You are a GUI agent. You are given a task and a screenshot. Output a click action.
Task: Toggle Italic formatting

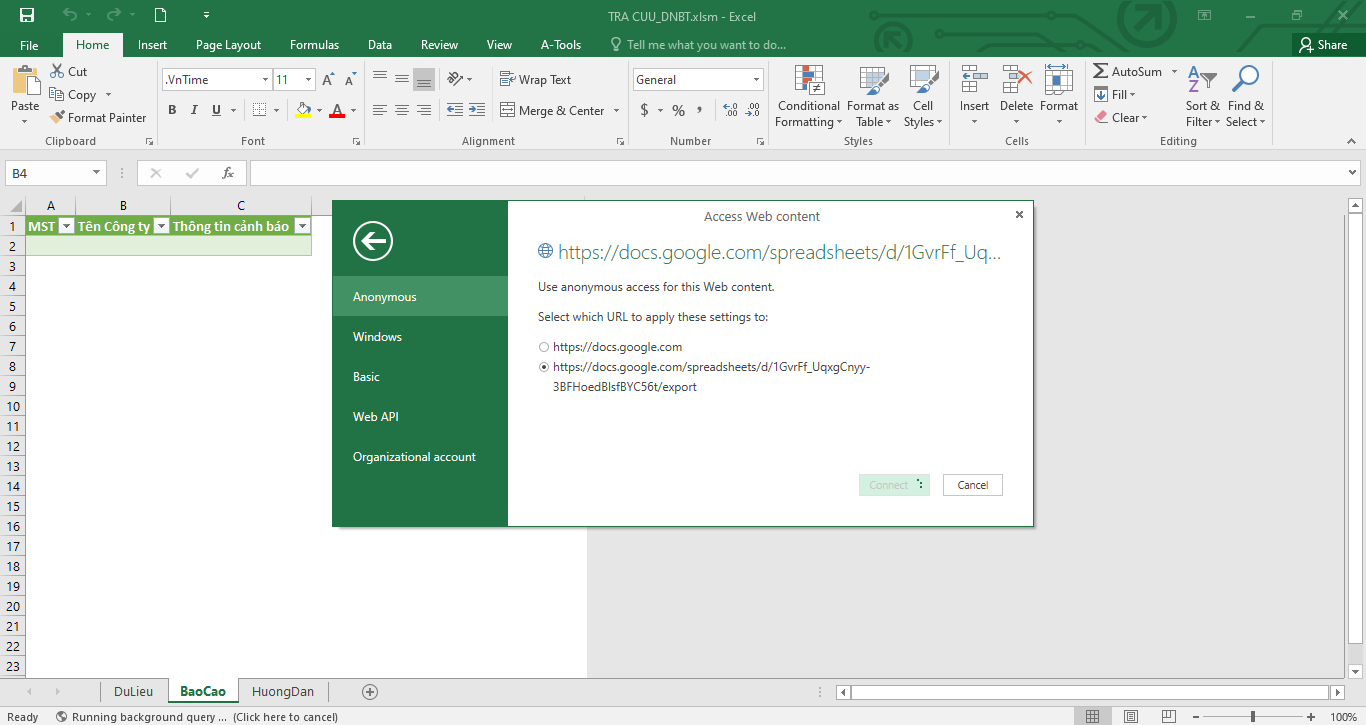coord(194,110)
